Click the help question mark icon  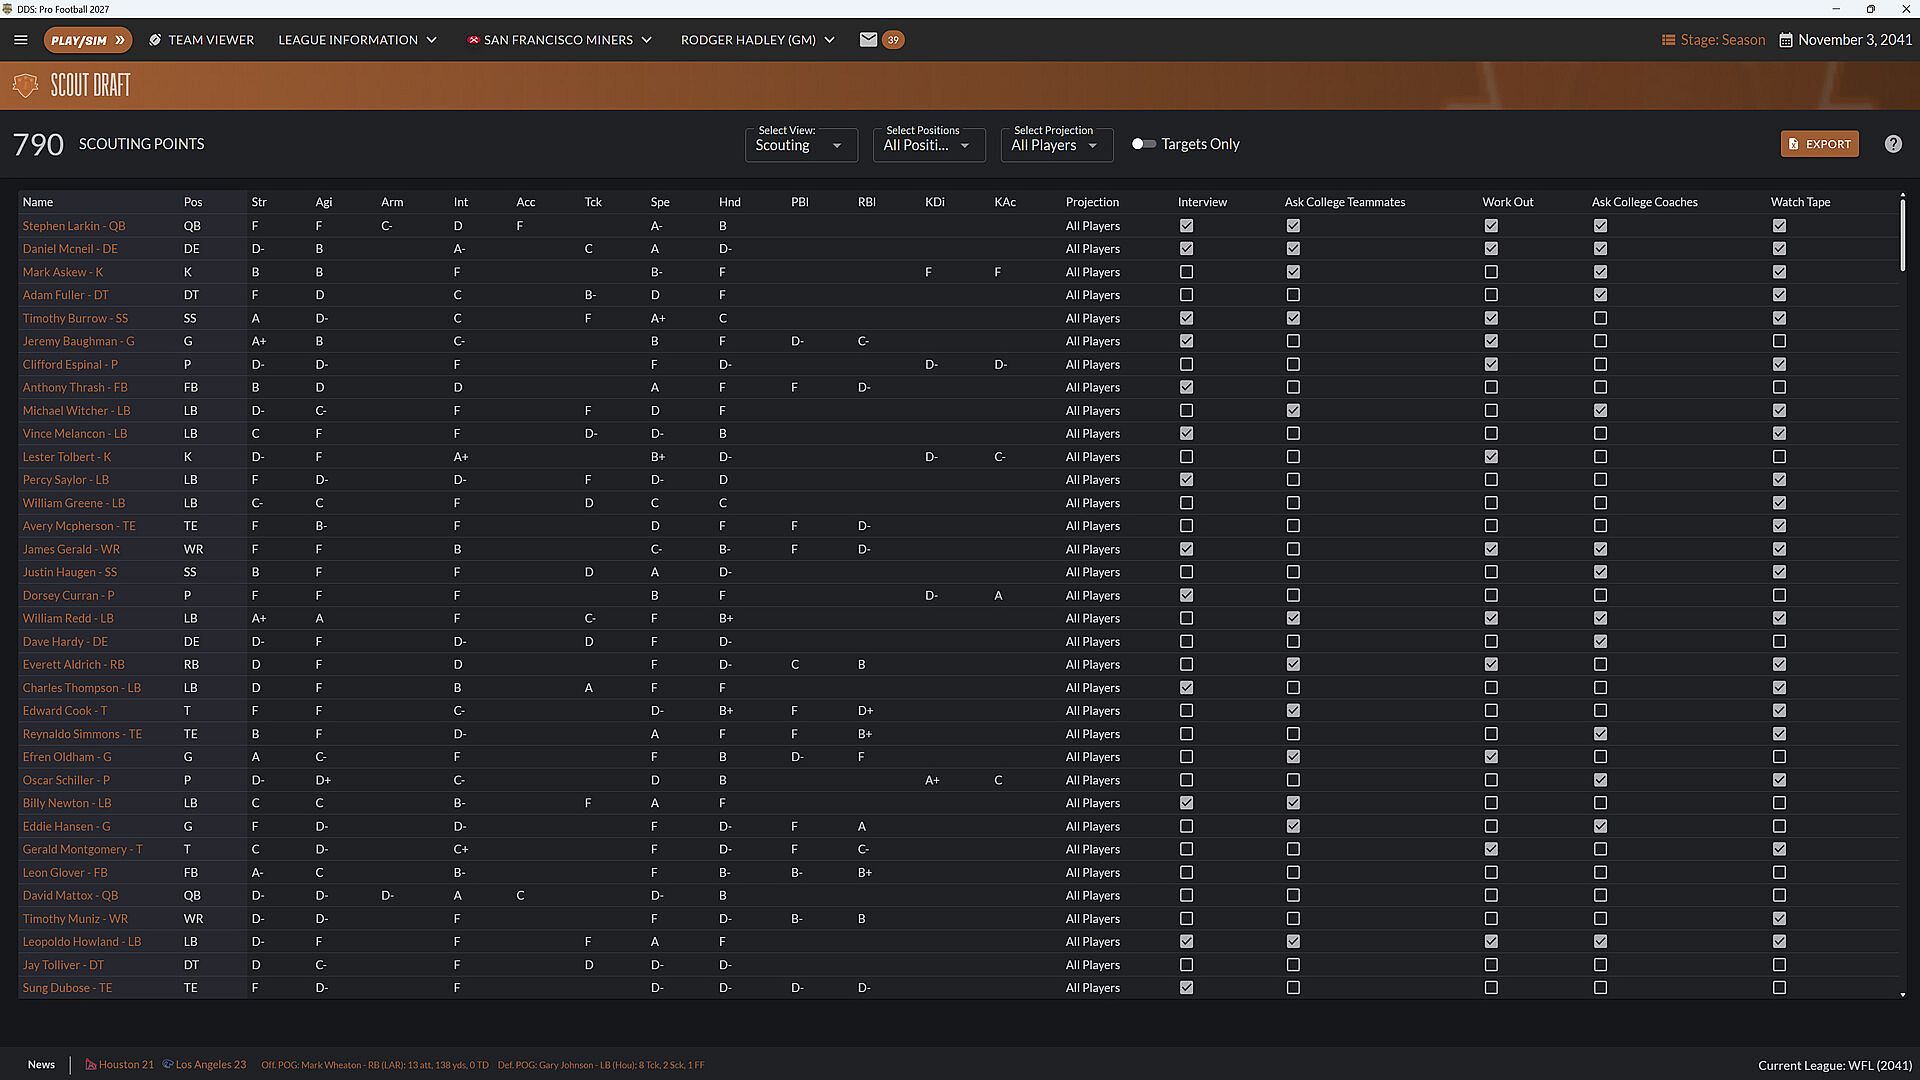[x=1893, y=144]
